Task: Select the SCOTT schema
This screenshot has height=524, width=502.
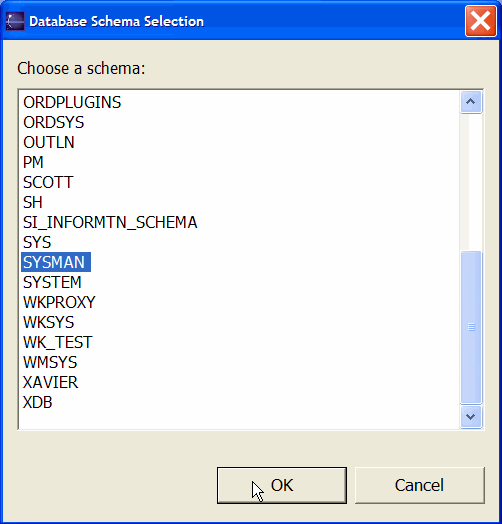Action: (48, 182)
